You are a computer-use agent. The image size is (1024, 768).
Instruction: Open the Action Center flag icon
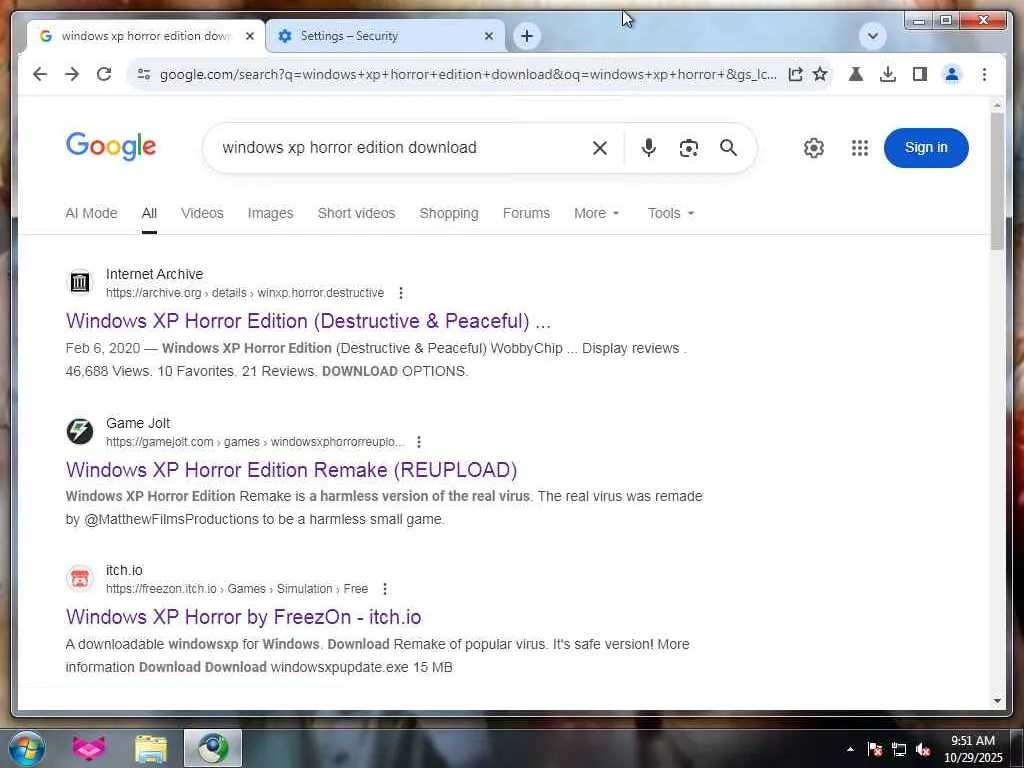(x=875, y=749)
